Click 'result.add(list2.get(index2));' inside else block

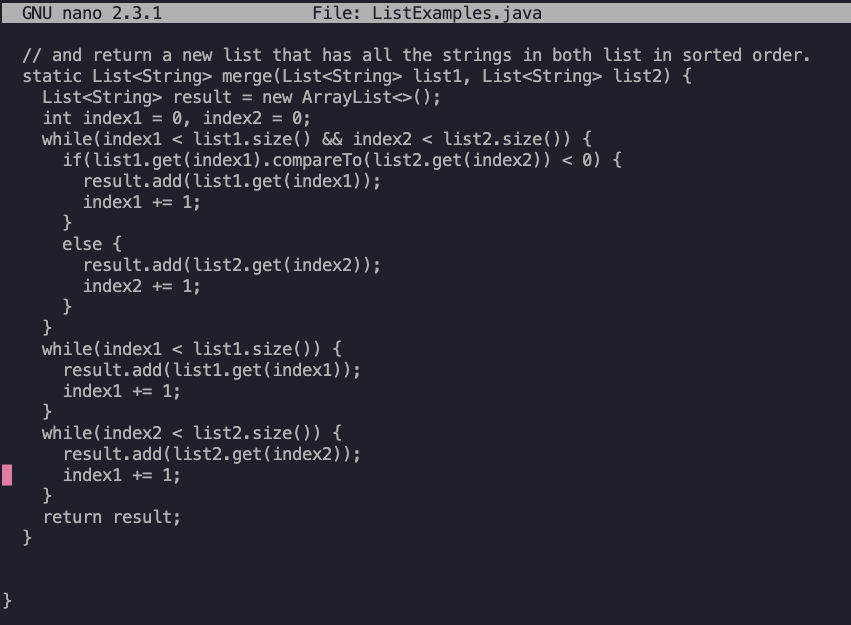[x=232, y=265]
